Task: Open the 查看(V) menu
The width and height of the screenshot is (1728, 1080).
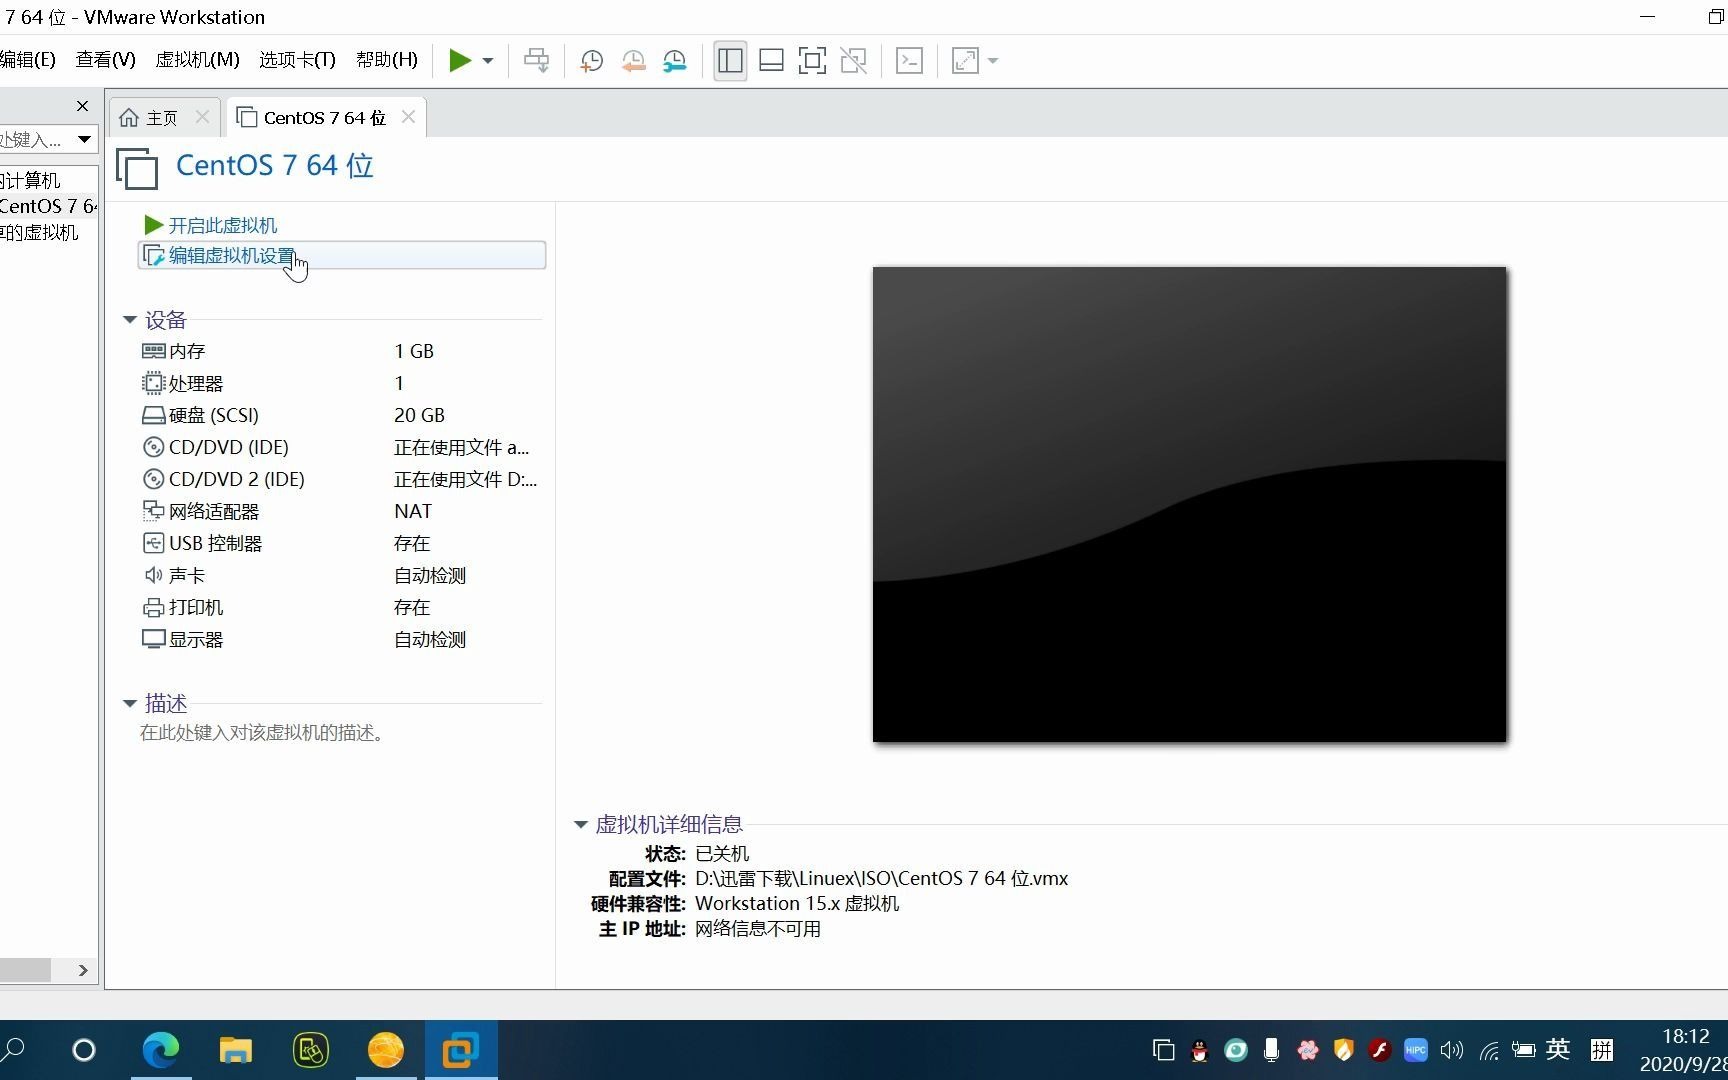Action: (105, 60)
